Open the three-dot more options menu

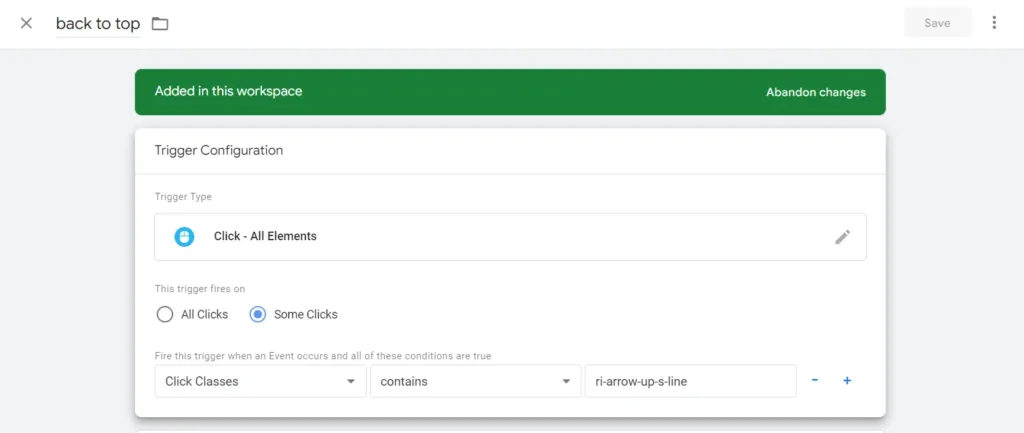(993, 23)
